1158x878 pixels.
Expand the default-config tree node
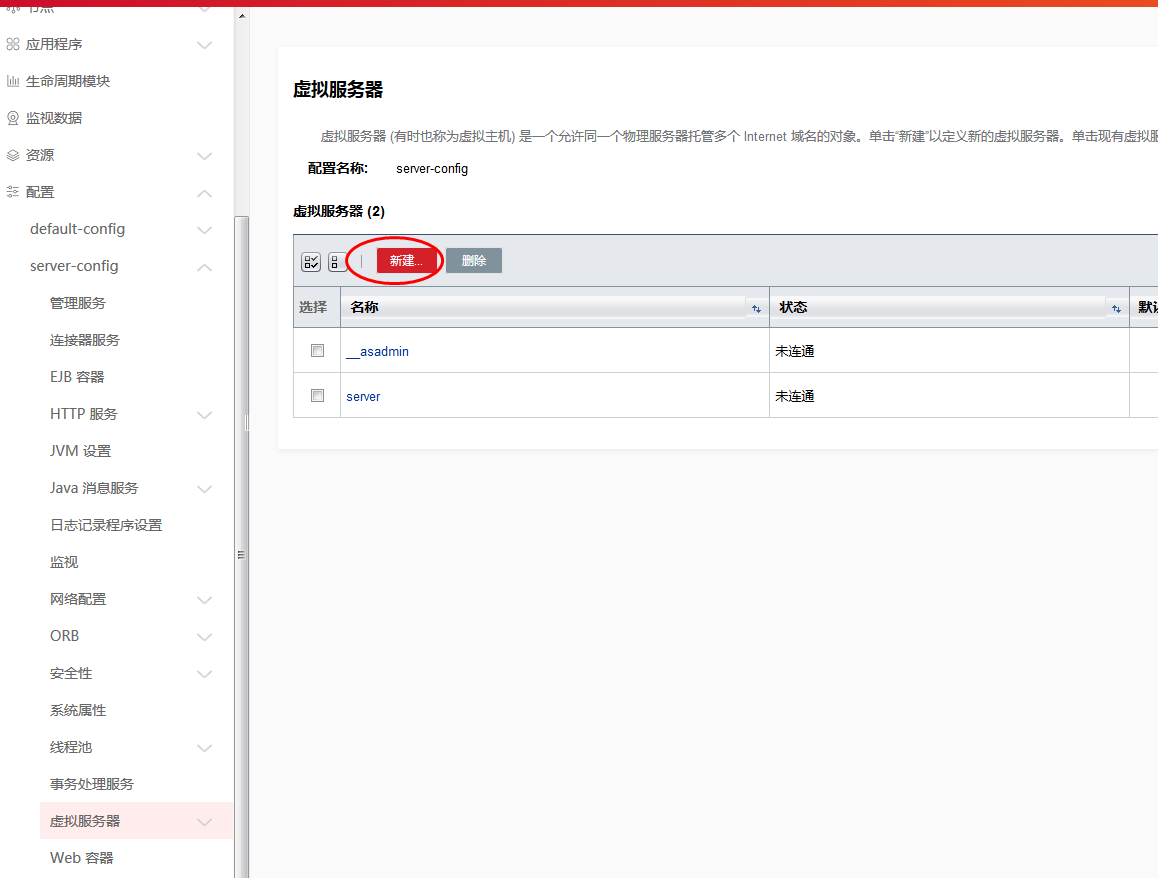pos(204,230)
